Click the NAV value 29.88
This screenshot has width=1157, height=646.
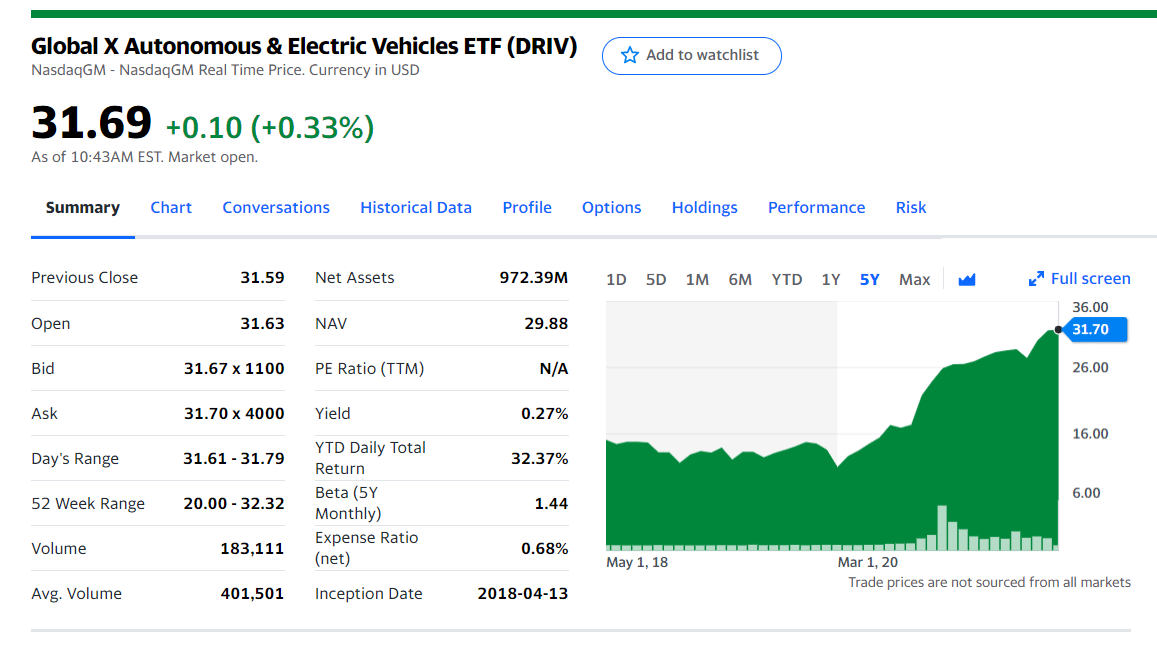546,323
